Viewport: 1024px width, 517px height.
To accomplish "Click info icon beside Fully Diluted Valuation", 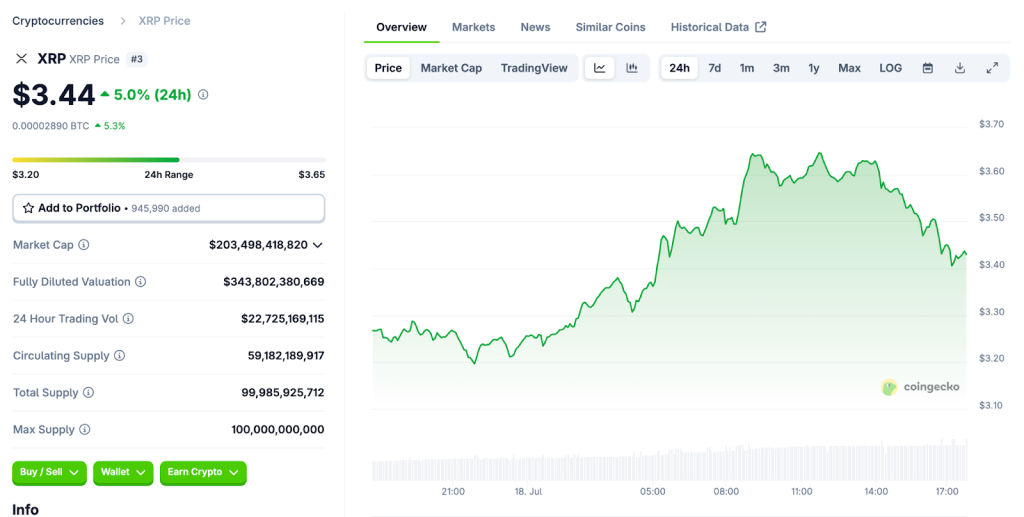I will point(140,281).
